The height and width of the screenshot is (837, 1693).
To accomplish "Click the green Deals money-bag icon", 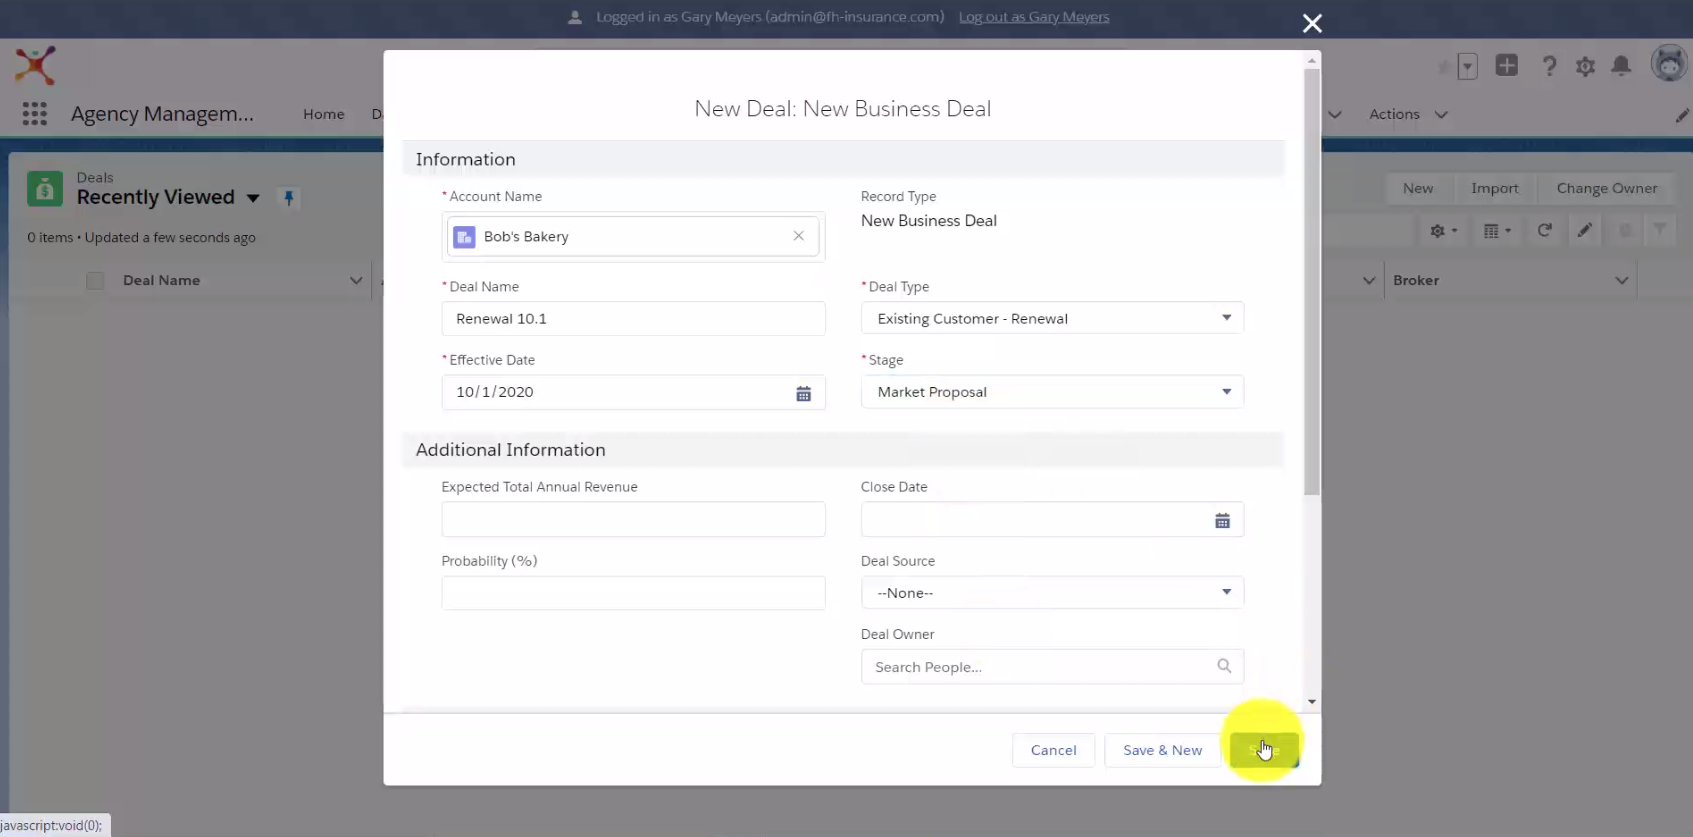I will 45,188.
